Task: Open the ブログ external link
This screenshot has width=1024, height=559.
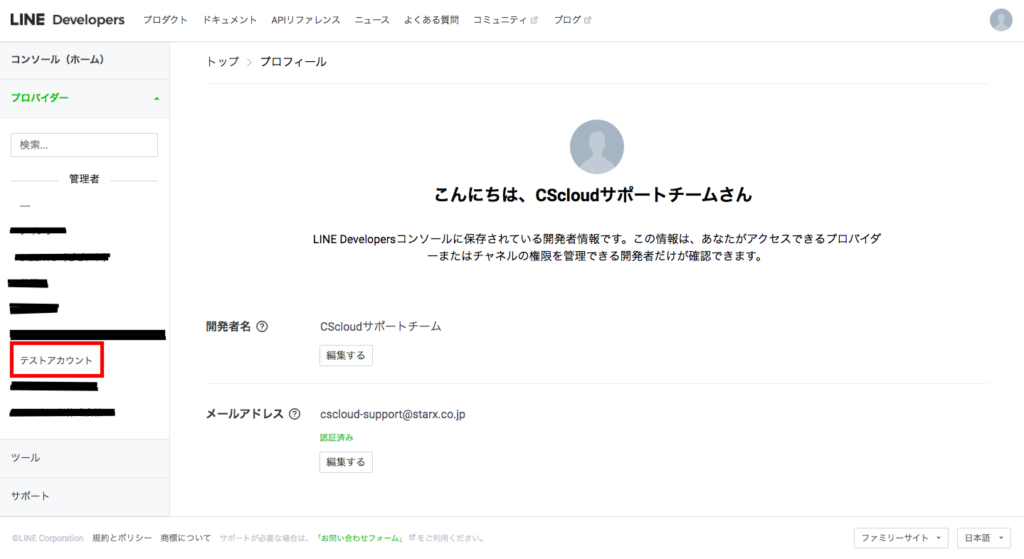Action: tap(571, 20)
